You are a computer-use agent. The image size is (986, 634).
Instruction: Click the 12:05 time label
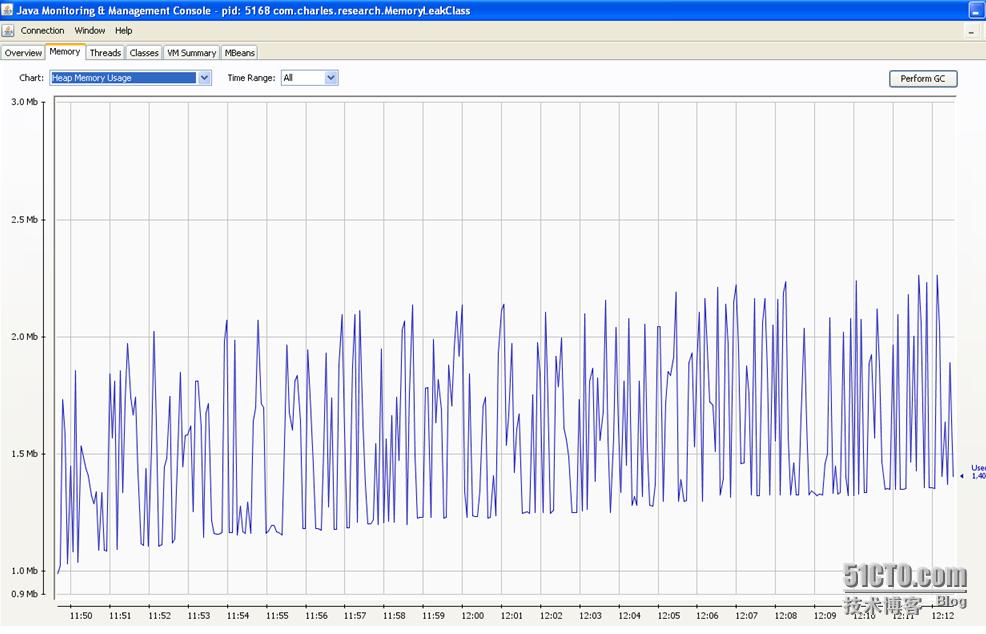tap(668, 616)
